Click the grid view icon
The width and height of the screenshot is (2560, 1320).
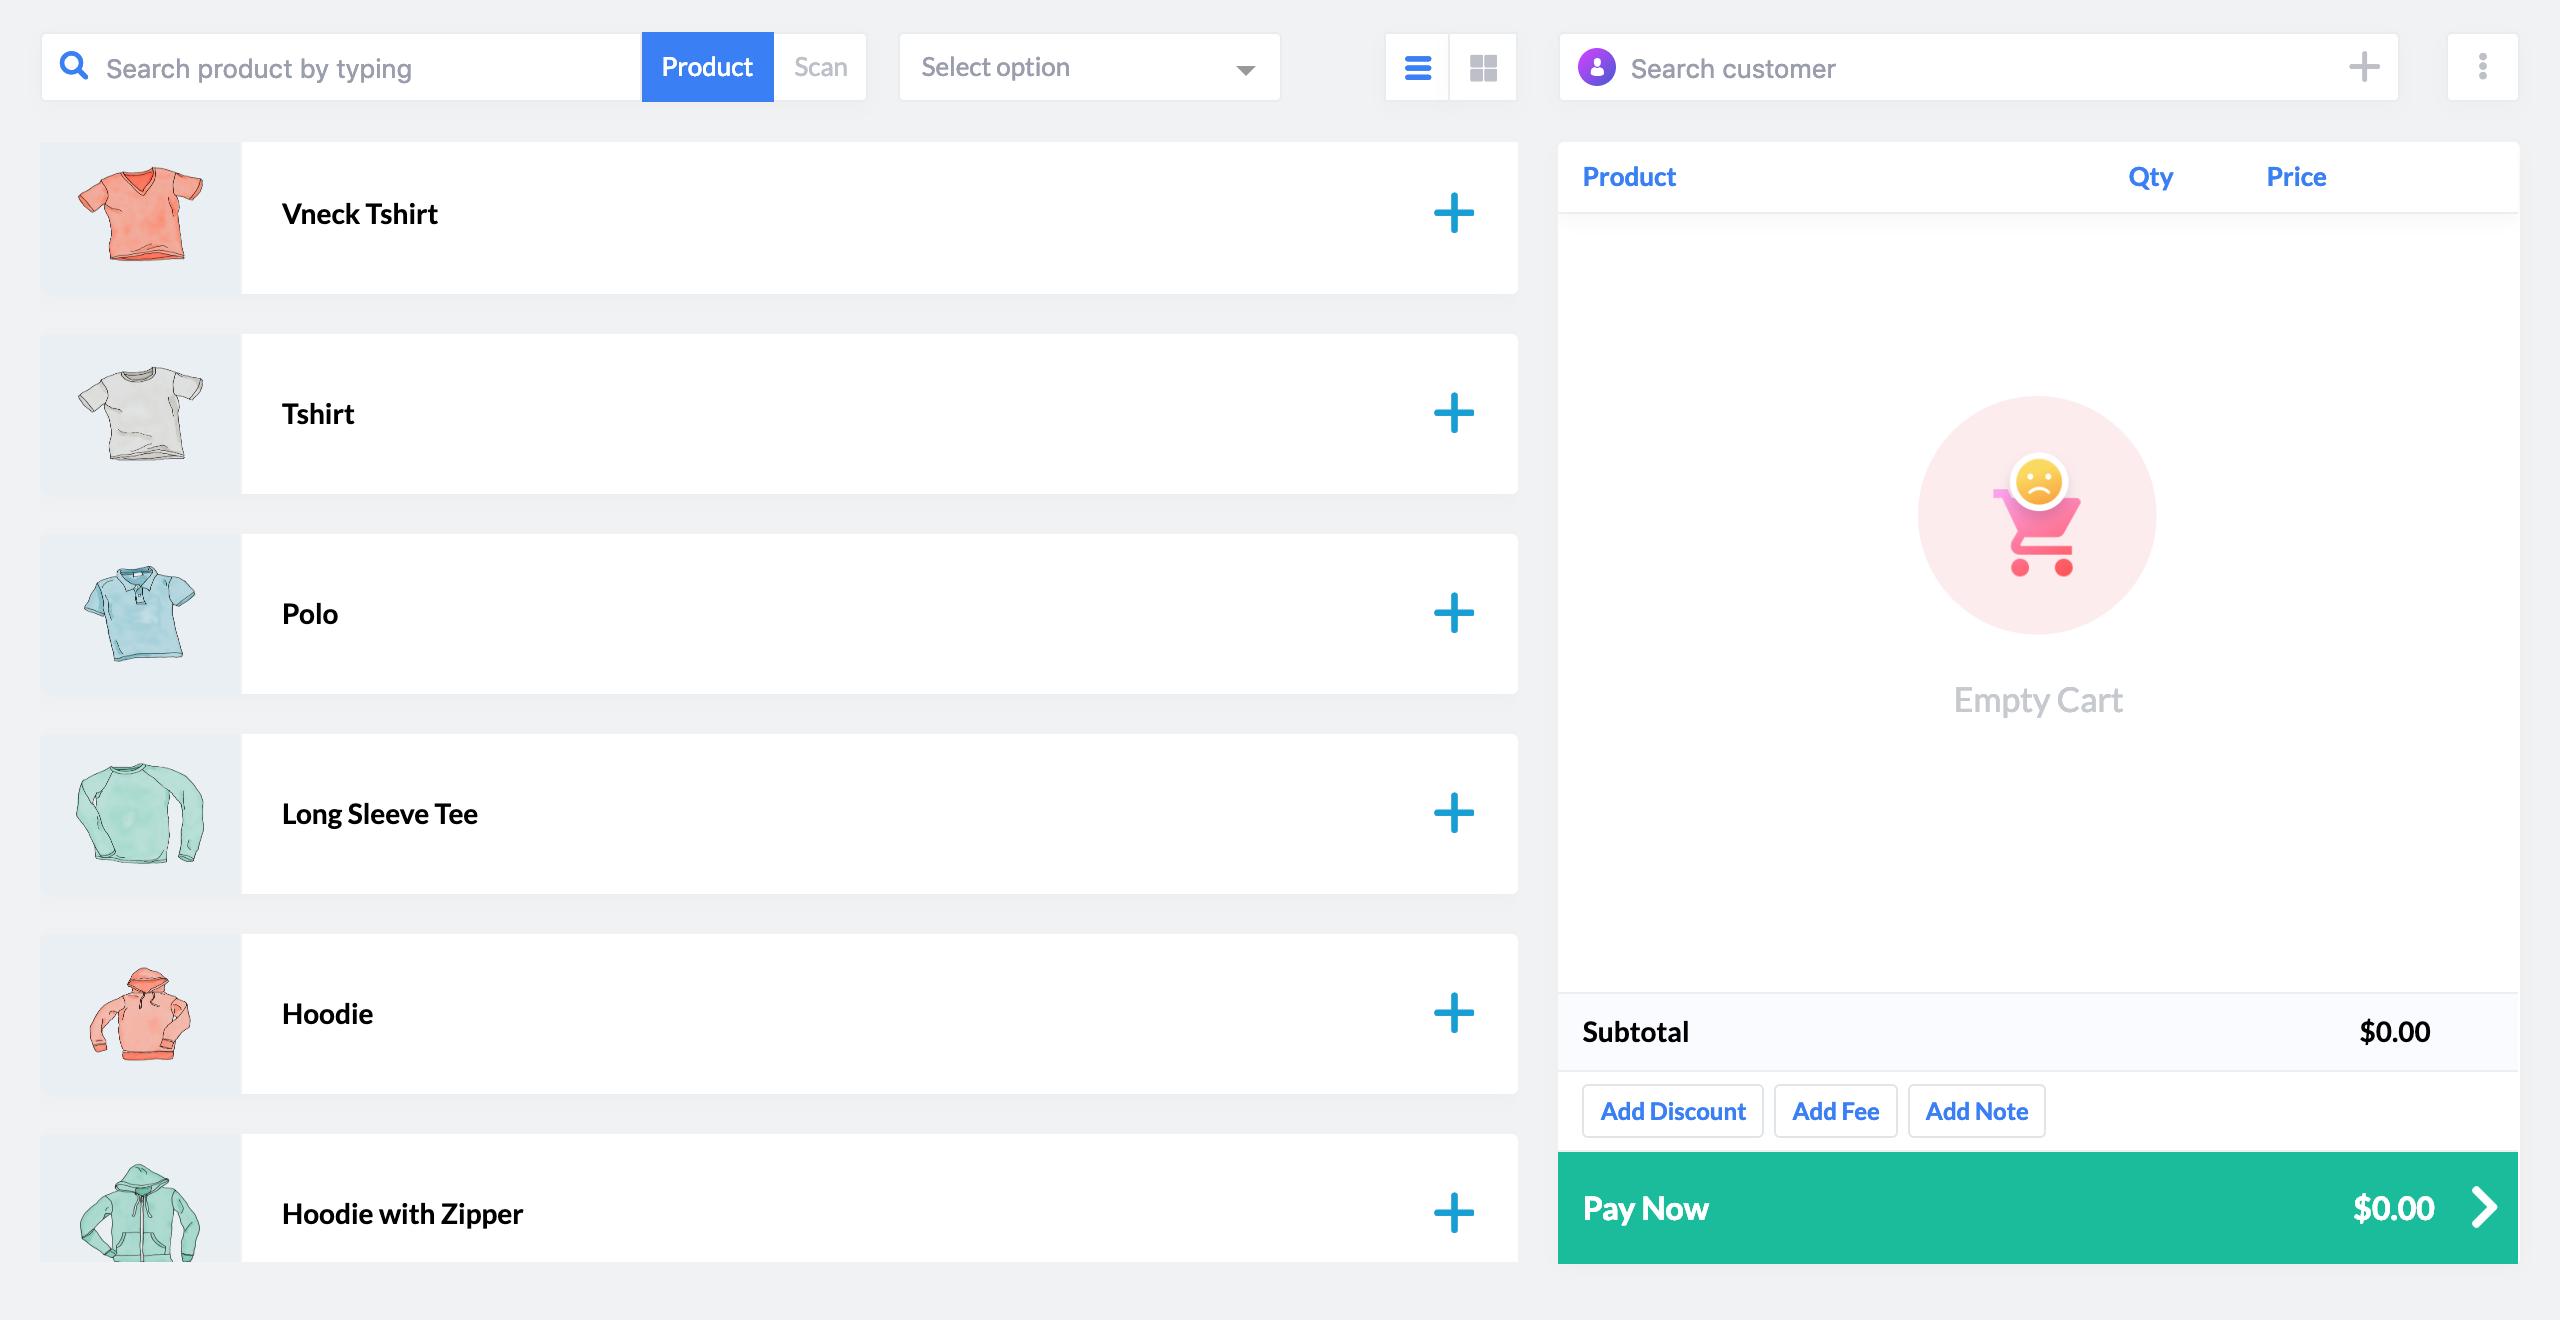click(x=1483, y=69)
